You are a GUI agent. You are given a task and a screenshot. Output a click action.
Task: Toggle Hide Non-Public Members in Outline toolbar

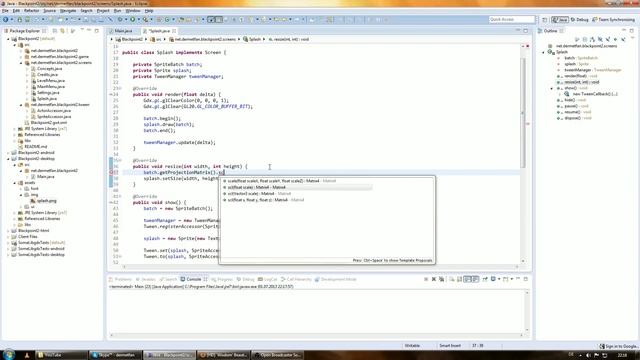pyautogui.click(x=616, y=39)
